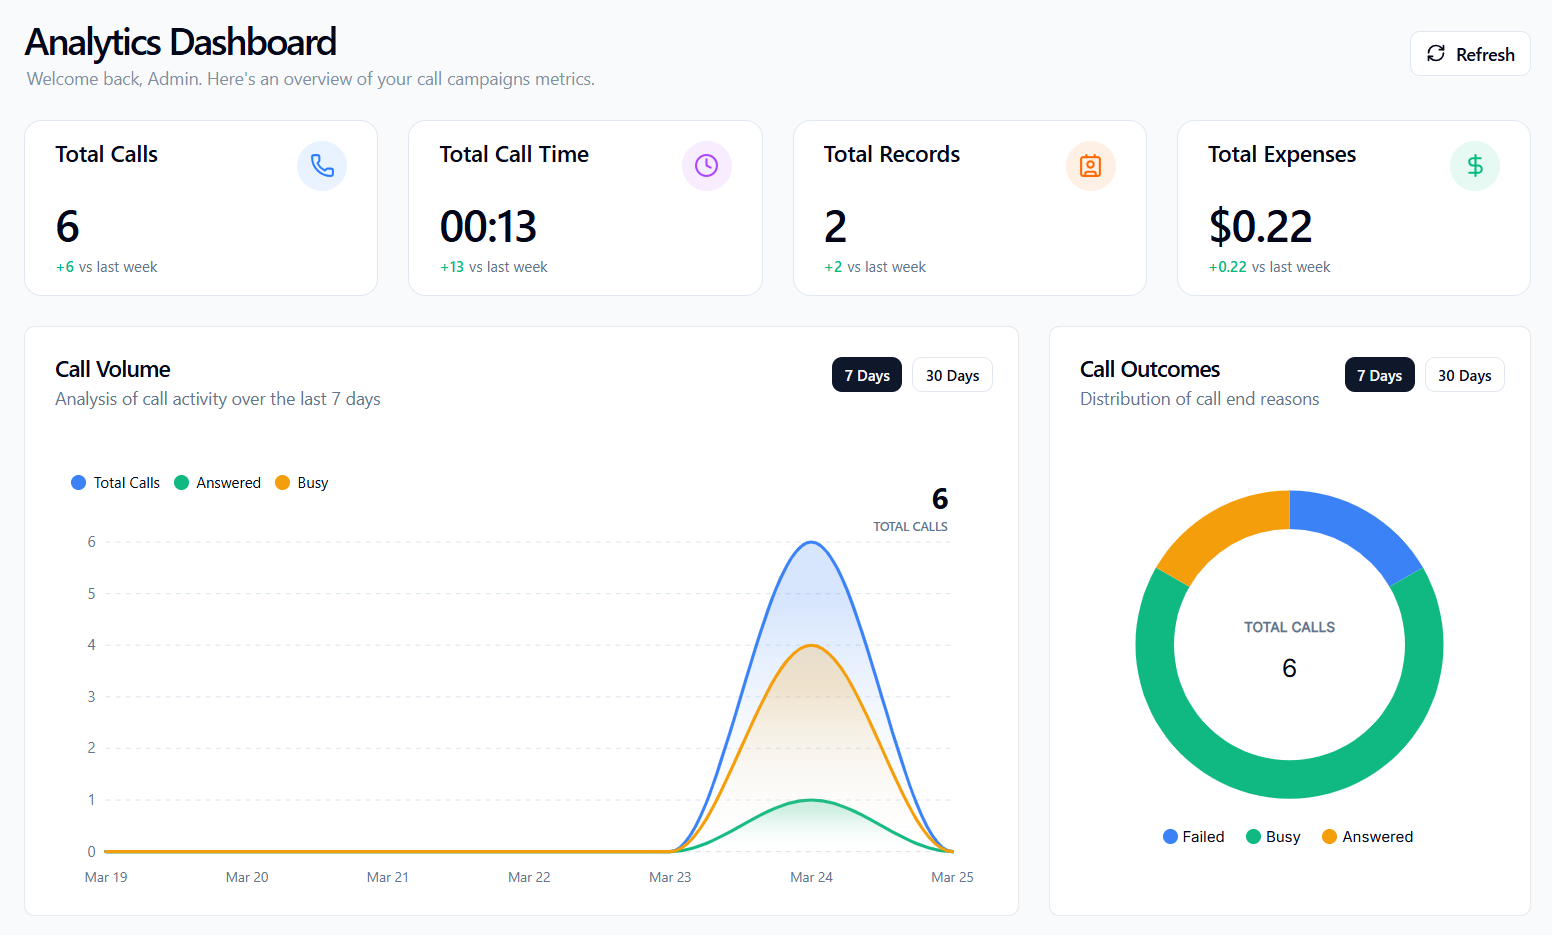
Task: Click the blue Total Calls legend dot
Action: click(x=78, y=482)
